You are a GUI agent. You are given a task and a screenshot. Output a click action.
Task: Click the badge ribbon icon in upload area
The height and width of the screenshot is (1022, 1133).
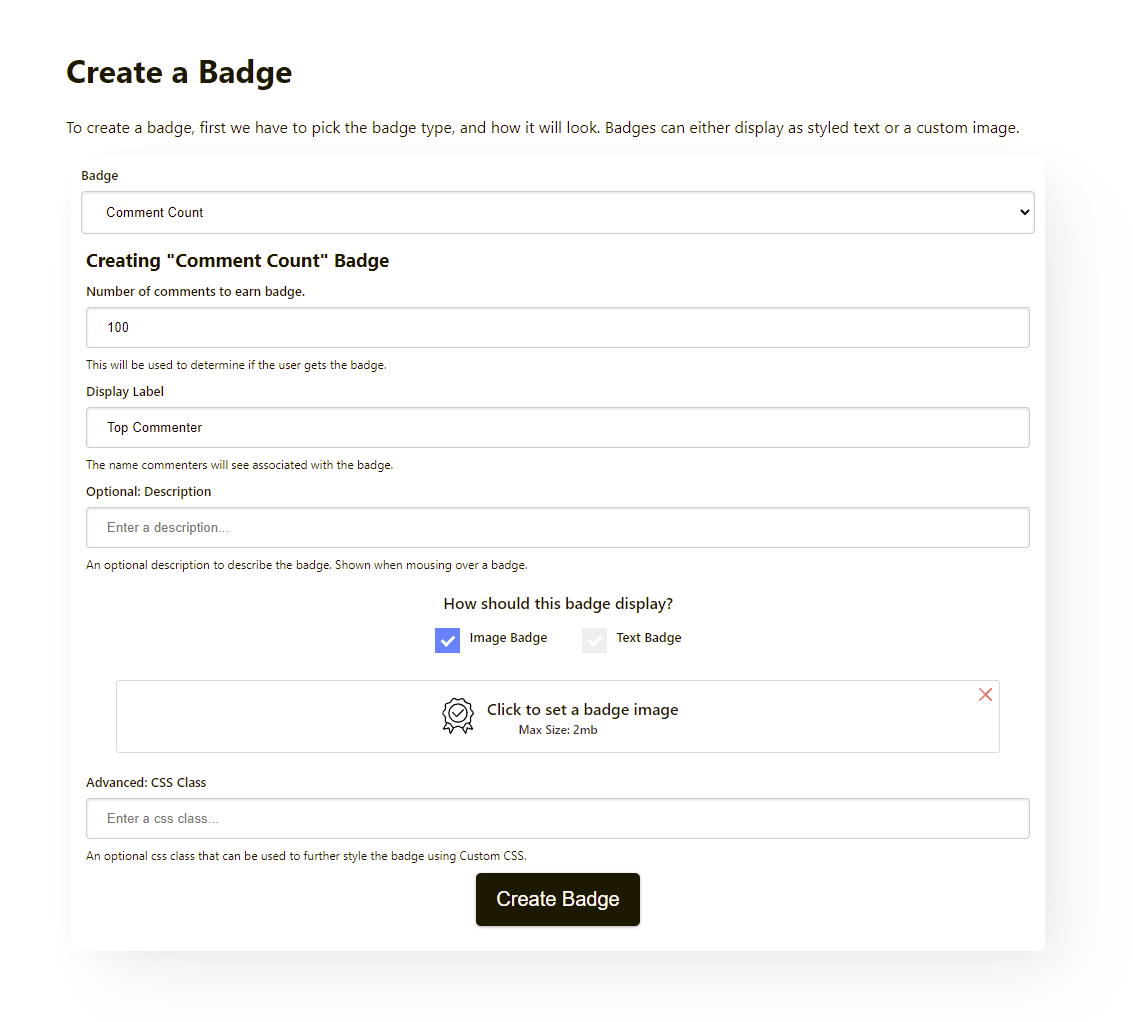[x=458, y=716]
